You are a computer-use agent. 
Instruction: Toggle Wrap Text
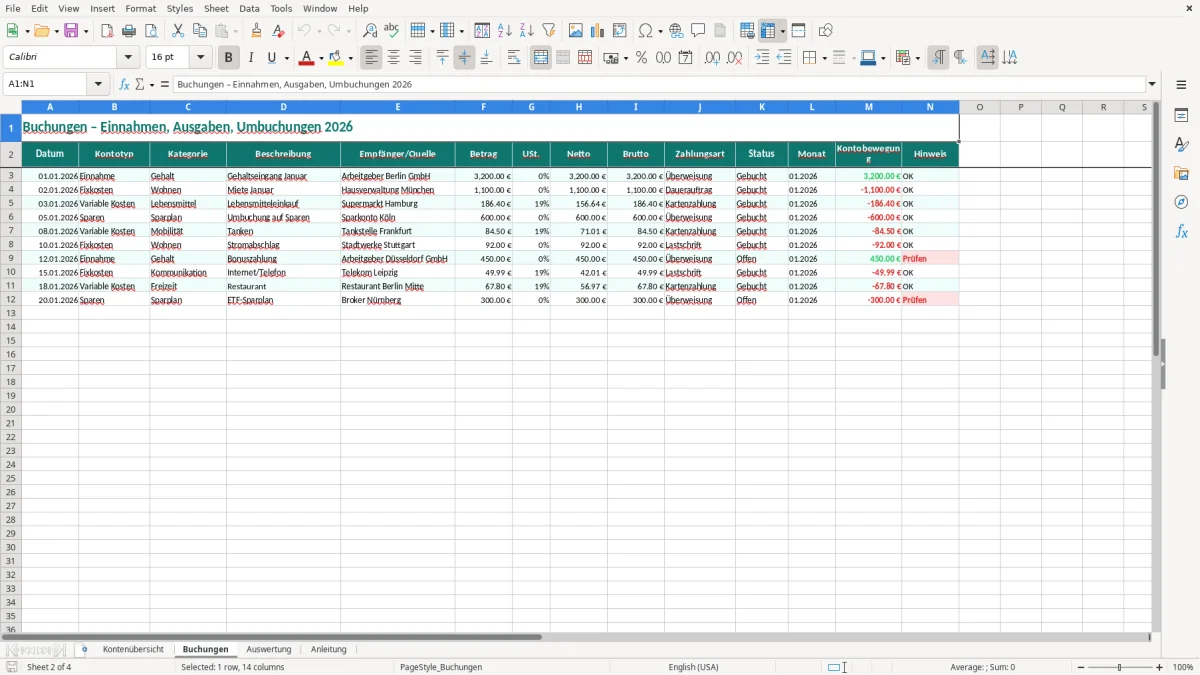[x=513, y=58]
